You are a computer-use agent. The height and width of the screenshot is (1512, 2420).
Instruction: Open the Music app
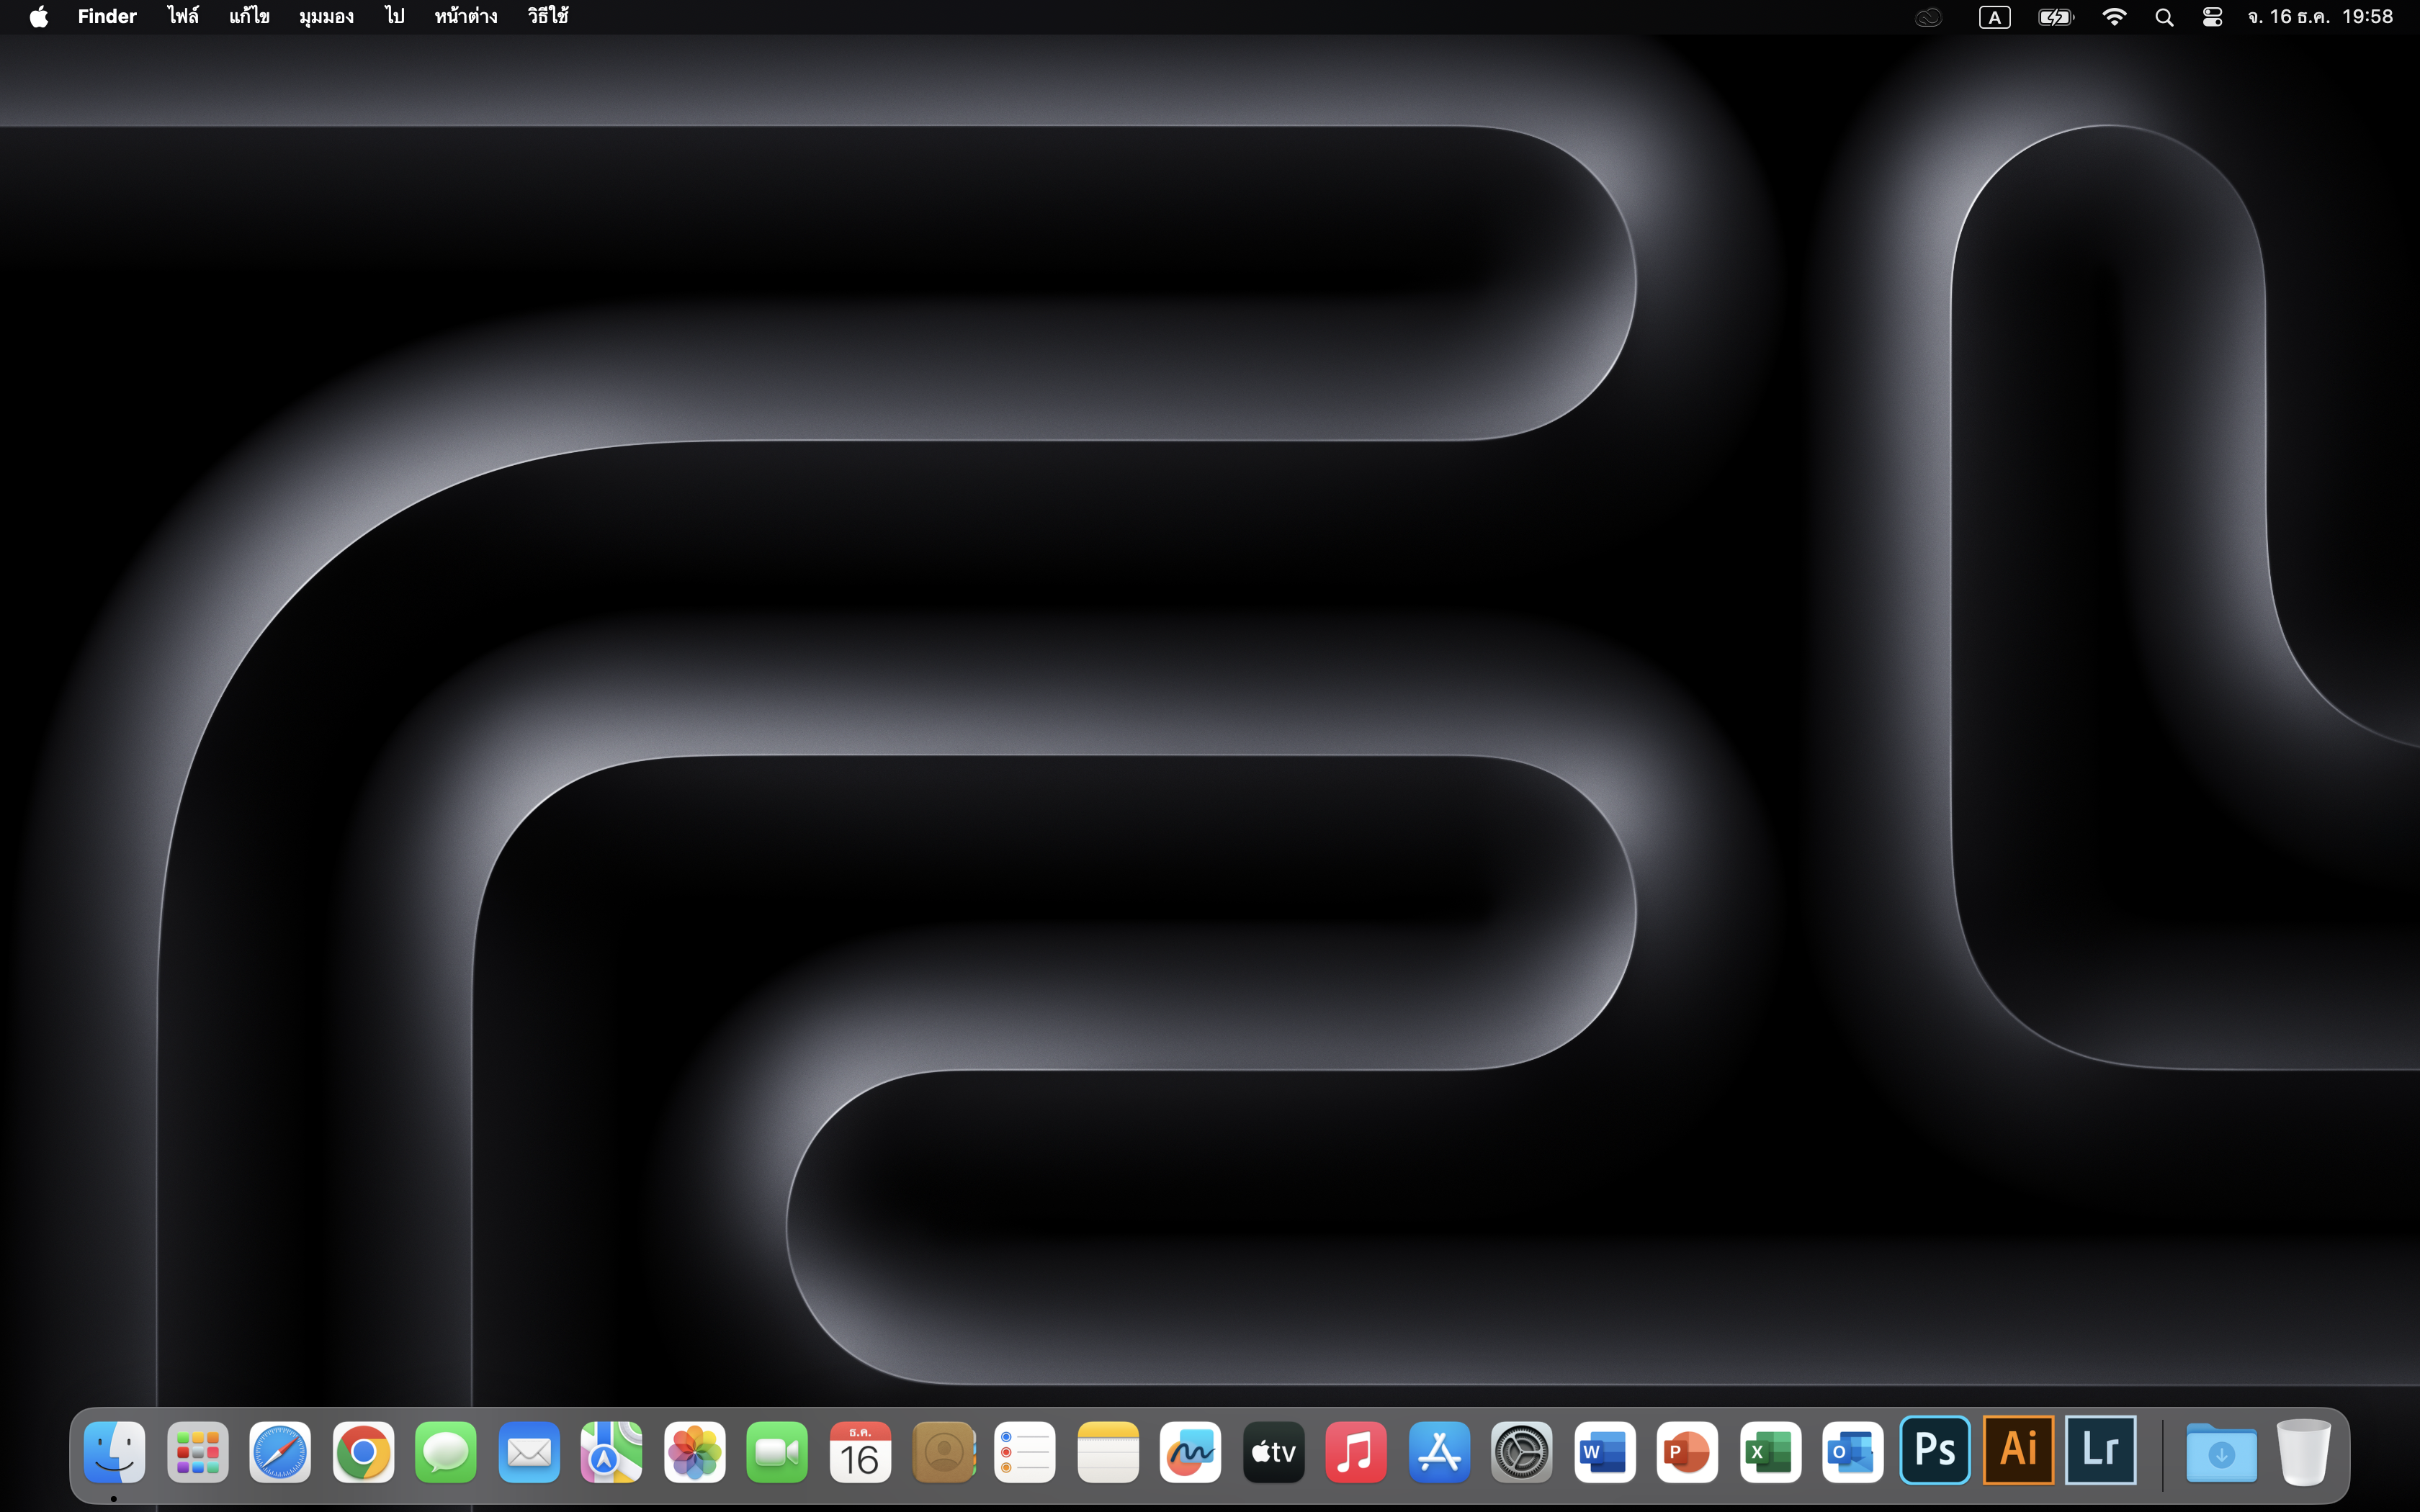(x=1356, y=1451)
